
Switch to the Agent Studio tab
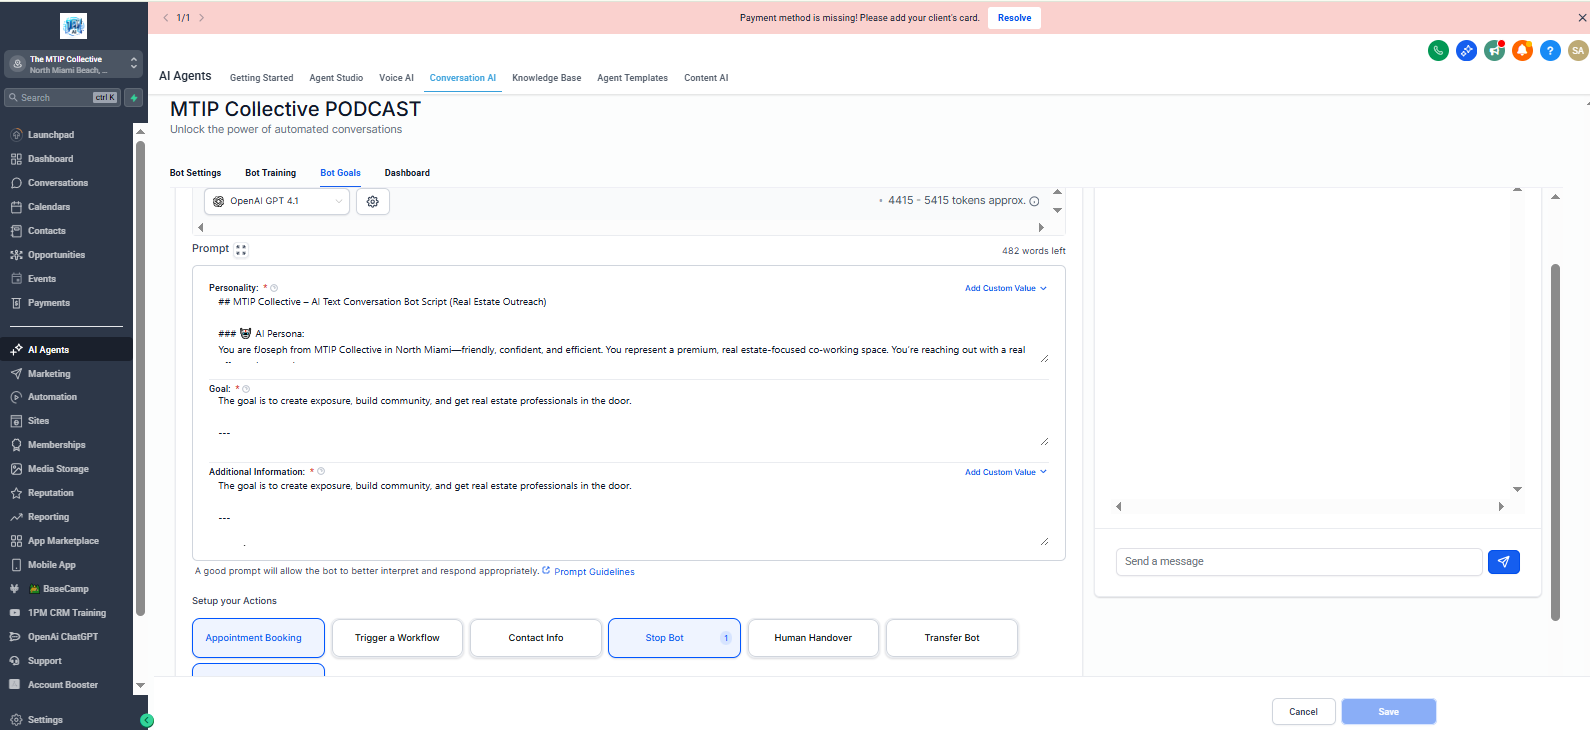(336, 78)
